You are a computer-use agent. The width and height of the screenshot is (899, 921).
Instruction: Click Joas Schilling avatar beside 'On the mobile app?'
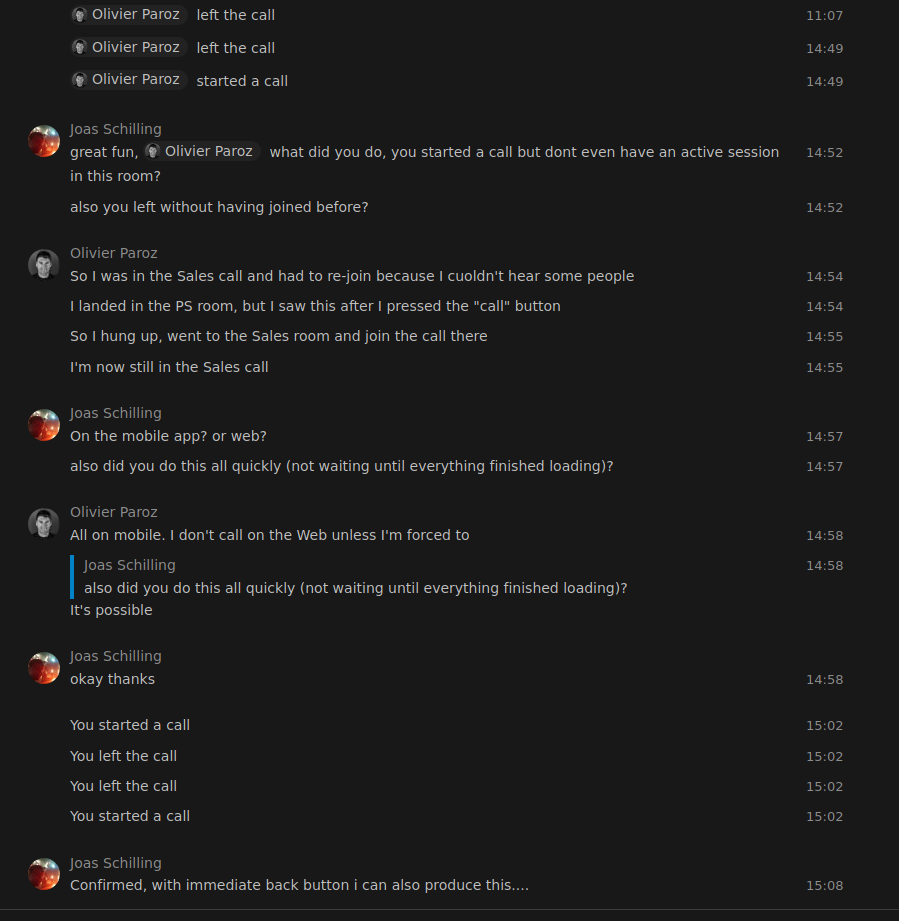click(44, 425)
